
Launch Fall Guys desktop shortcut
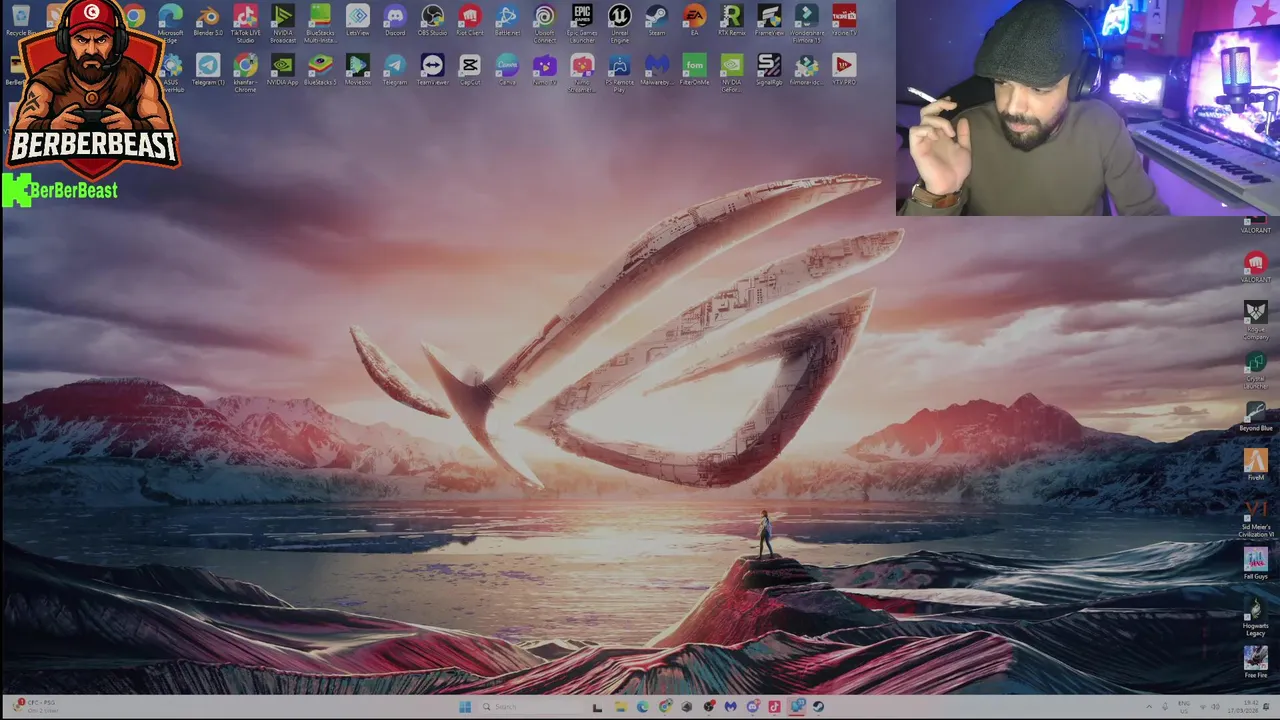pyautogui.click(x=1256, y=564)
